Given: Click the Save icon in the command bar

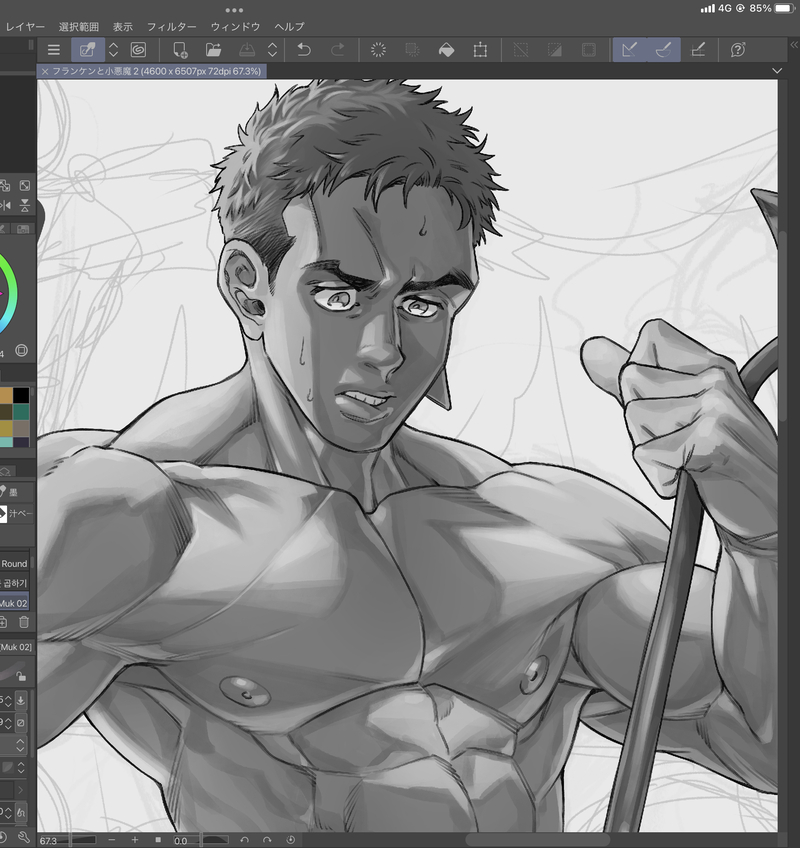Looking at the screenshot, I should click(247, 50).
